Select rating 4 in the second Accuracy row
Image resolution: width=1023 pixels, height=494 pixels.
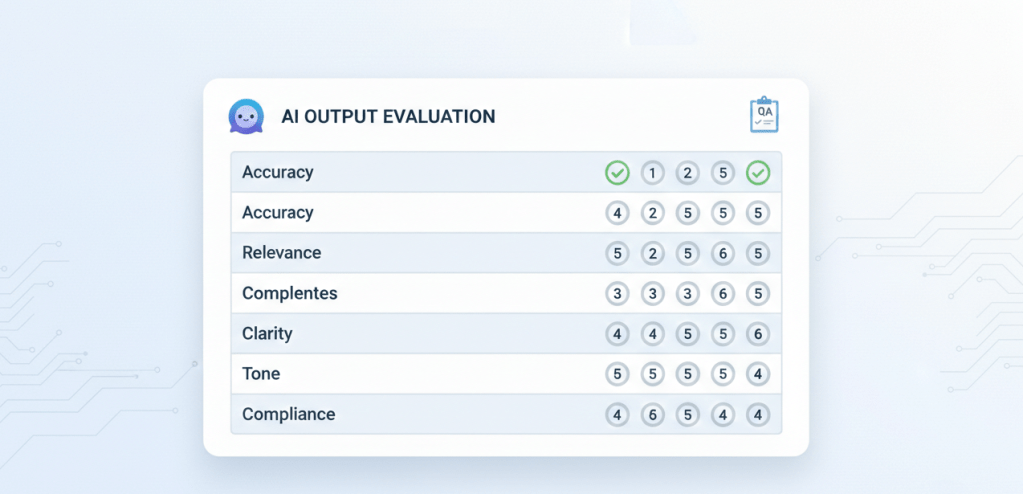(x=617, y=213)
